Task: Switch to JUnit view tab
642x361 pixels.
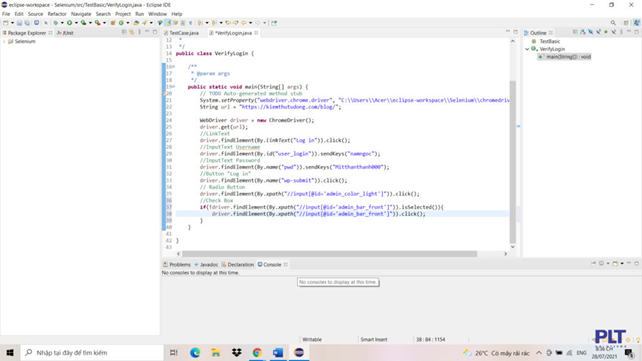Action: 65,33
